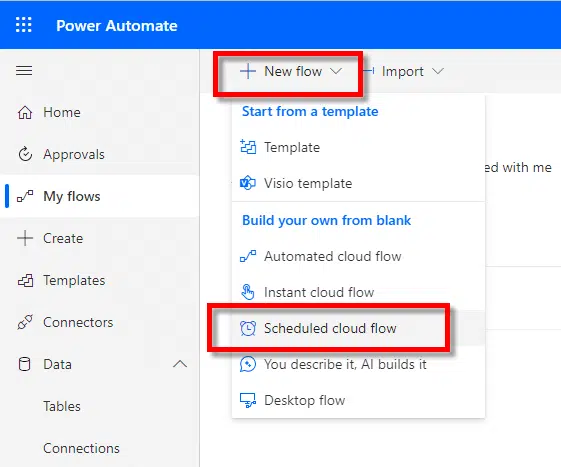Viewport: 561px width, 467px height.
Task: Click the Home house icon
Action: click(x=25, y=112)
